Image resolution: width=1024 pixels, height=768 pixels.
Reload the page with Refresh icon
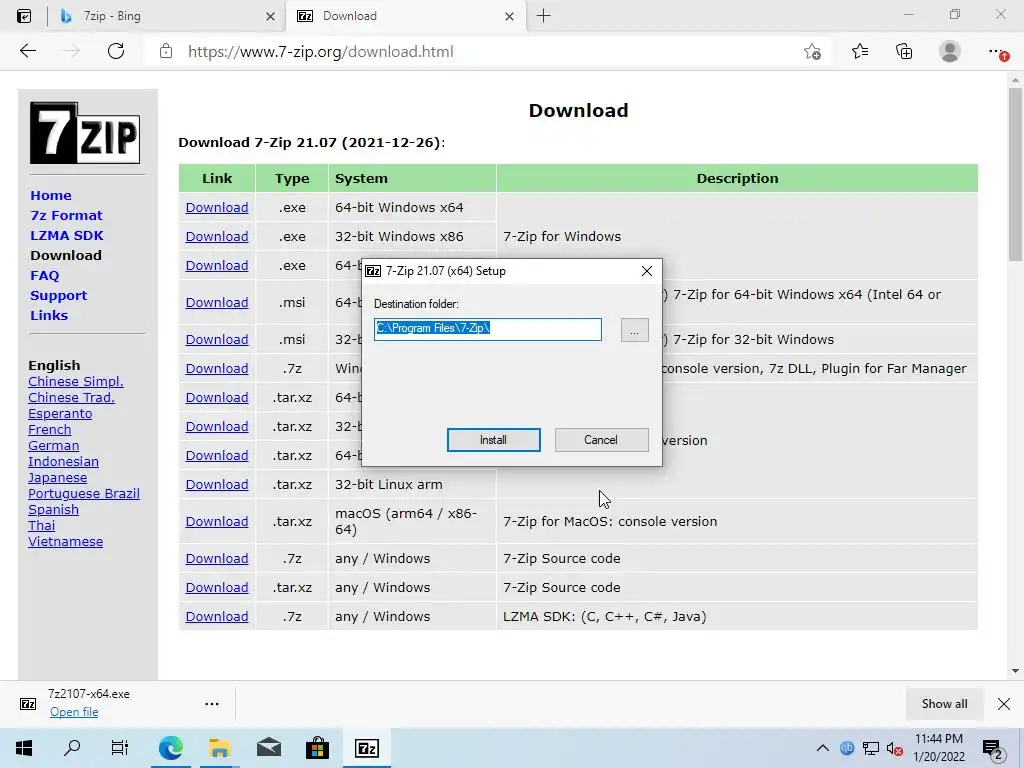coord(116,51)
